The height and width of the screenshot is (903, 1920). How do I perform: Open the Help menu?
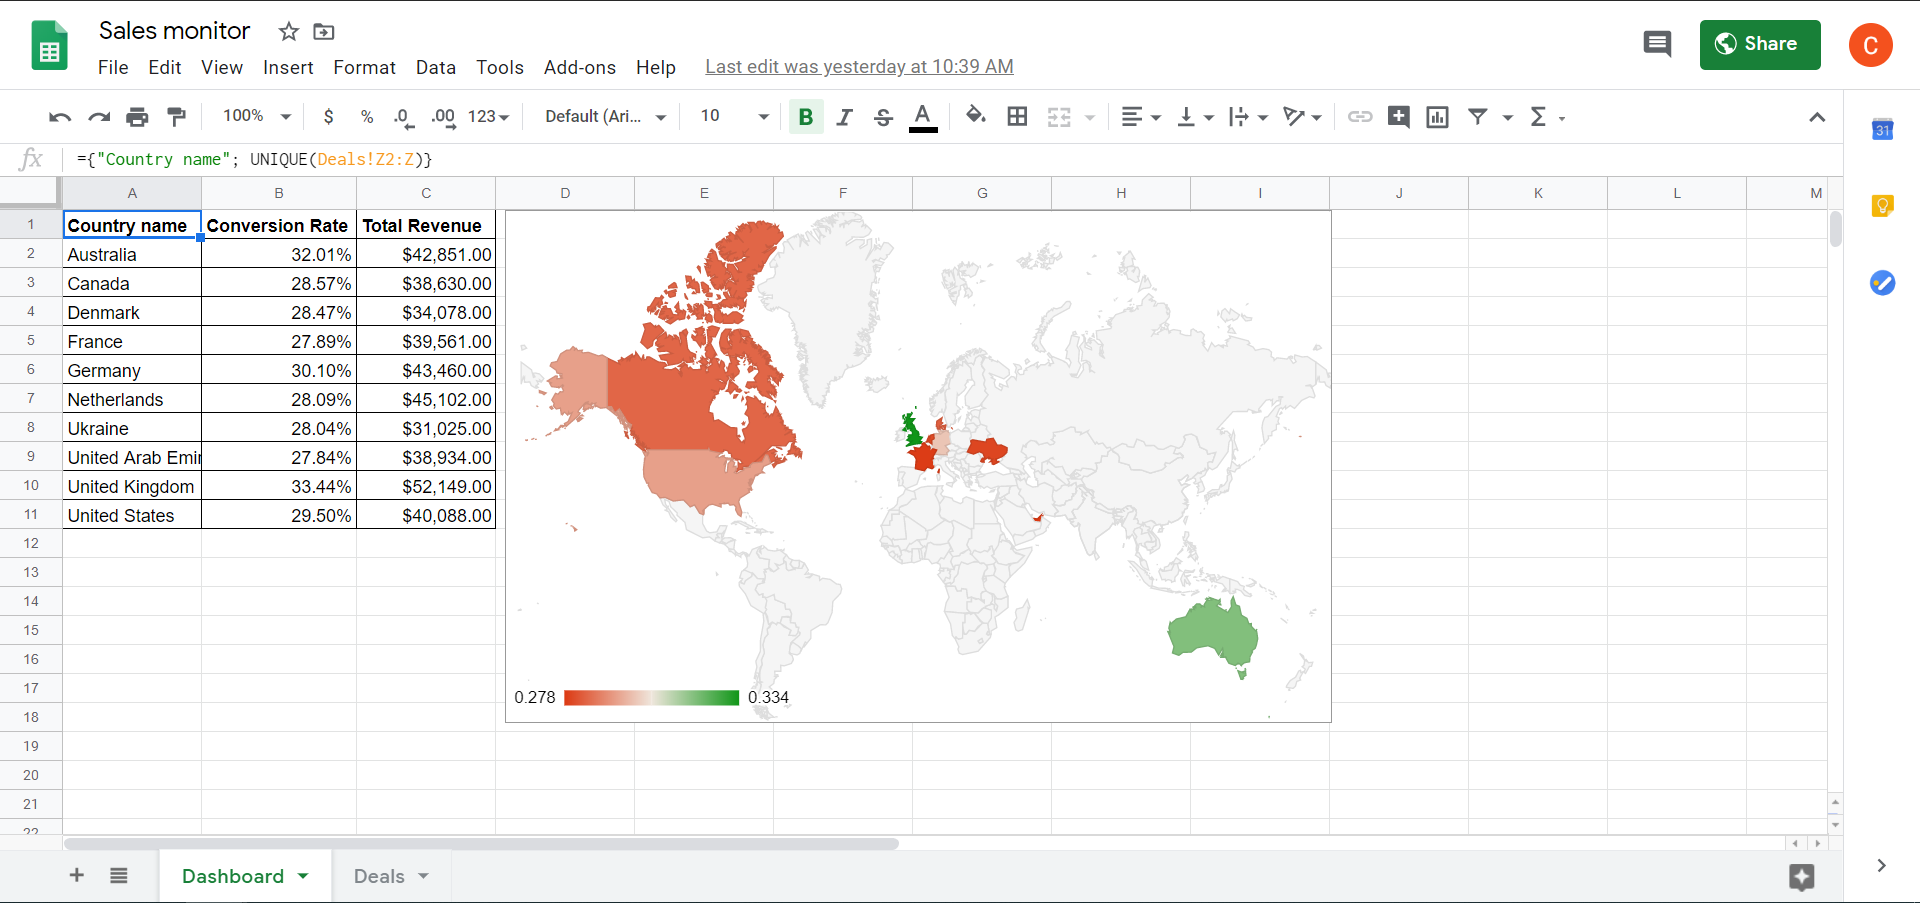pyautogui.click(x=656, y=67)
